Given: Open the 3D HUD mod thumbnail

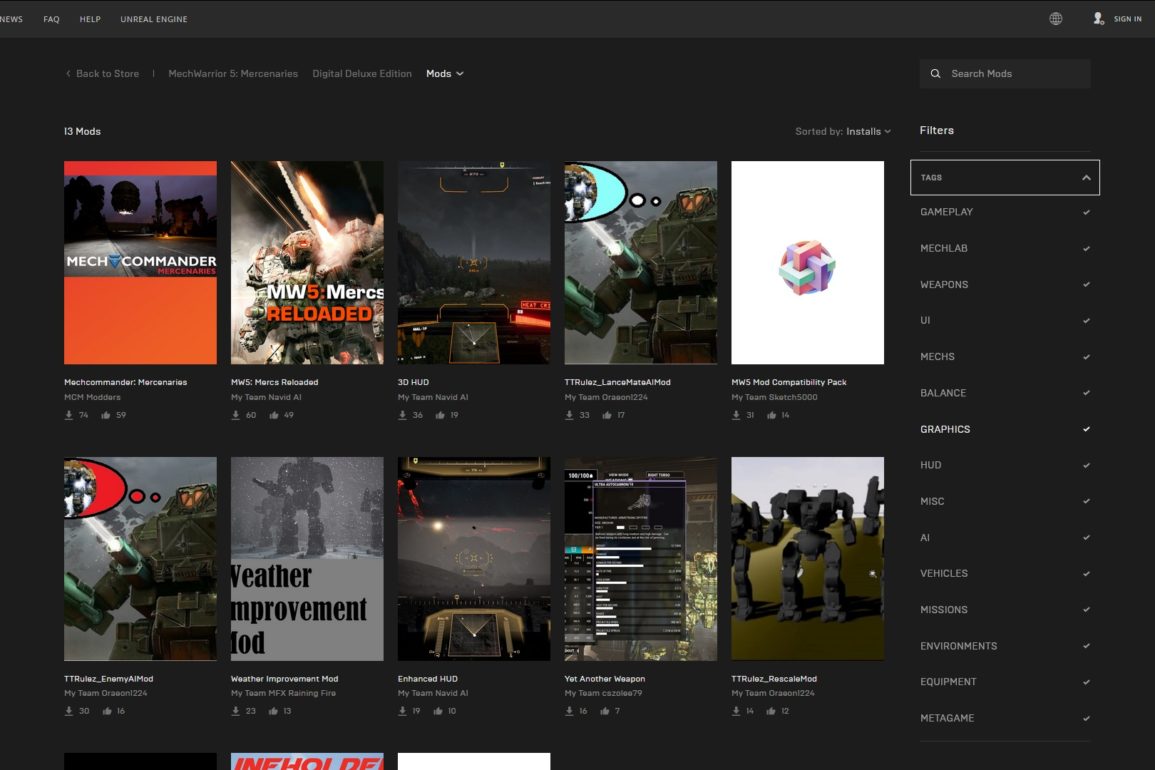Looking at the screenshot, I should tap(474, 262).
